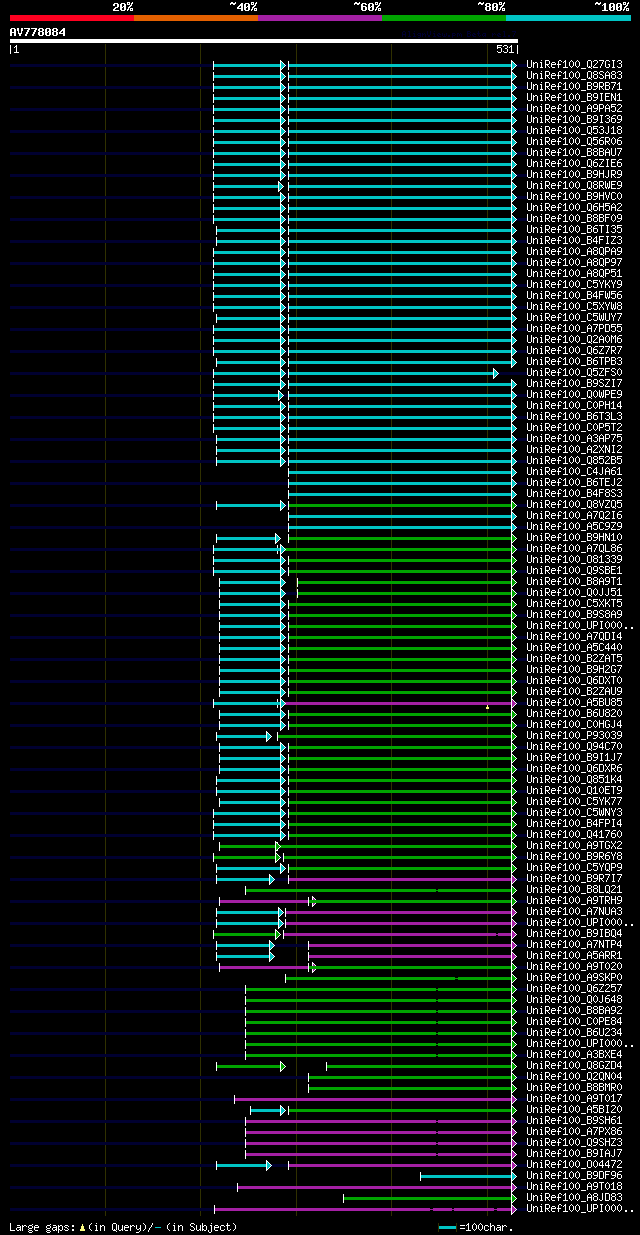Select the UniRef100_O04472 label
The image size is (640, 1235).
[x=574, y=1164]
